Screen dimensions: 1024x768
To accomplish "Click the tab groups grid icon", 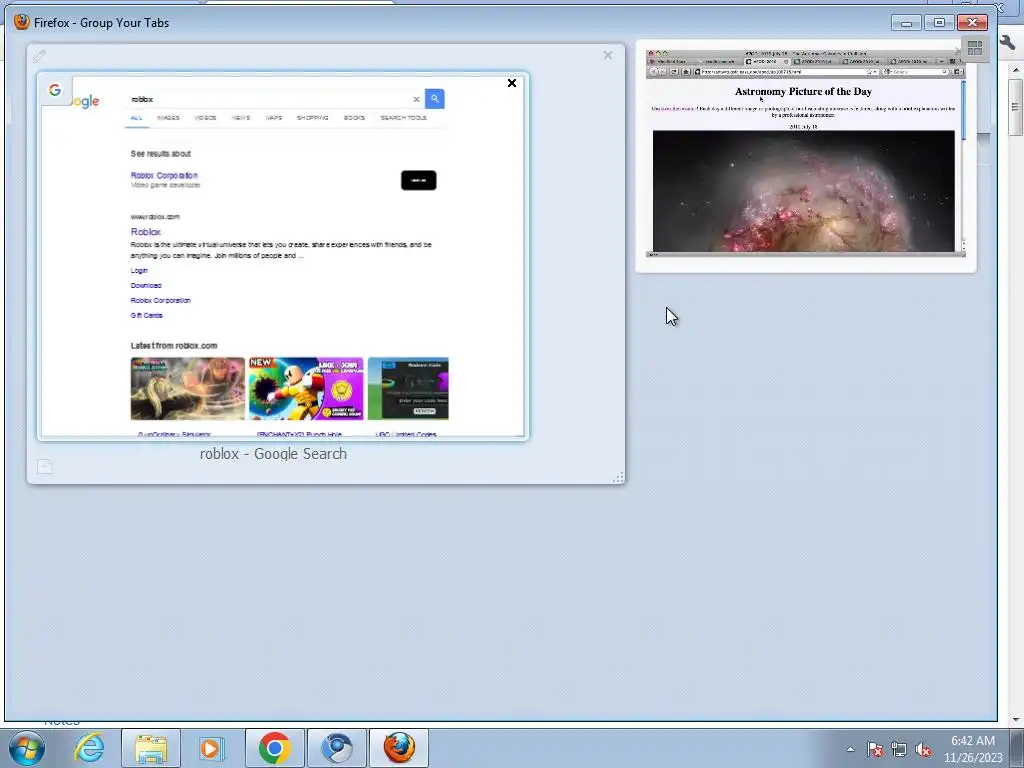I will tap(975, 48).
